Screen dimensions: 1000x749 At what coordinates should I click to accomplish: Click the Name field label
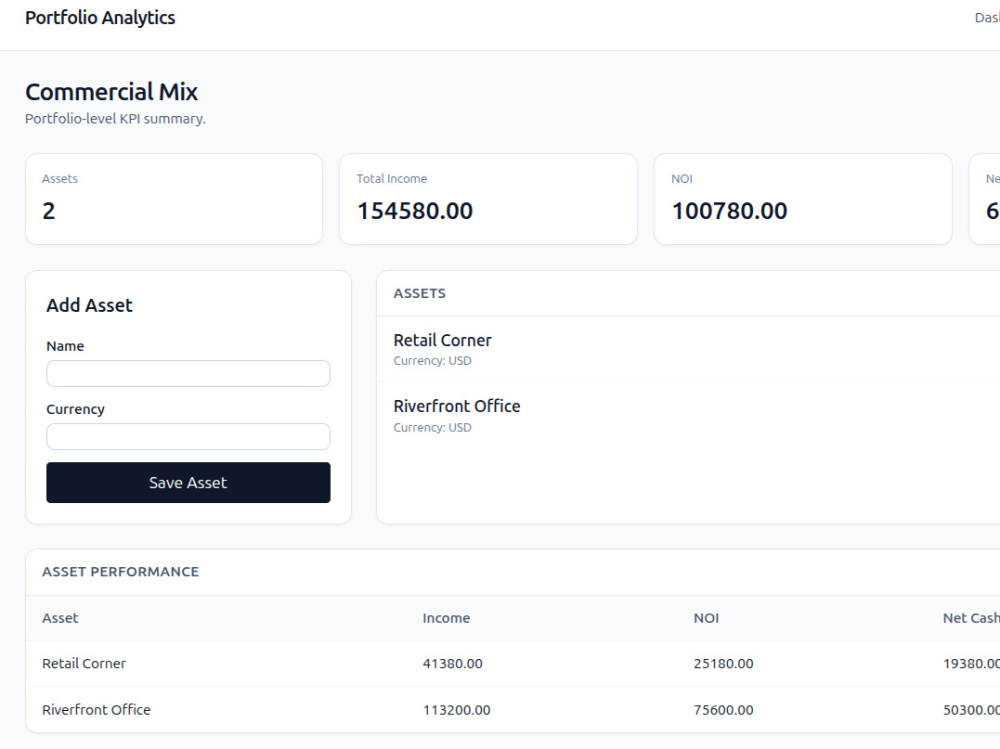point(65,346)
